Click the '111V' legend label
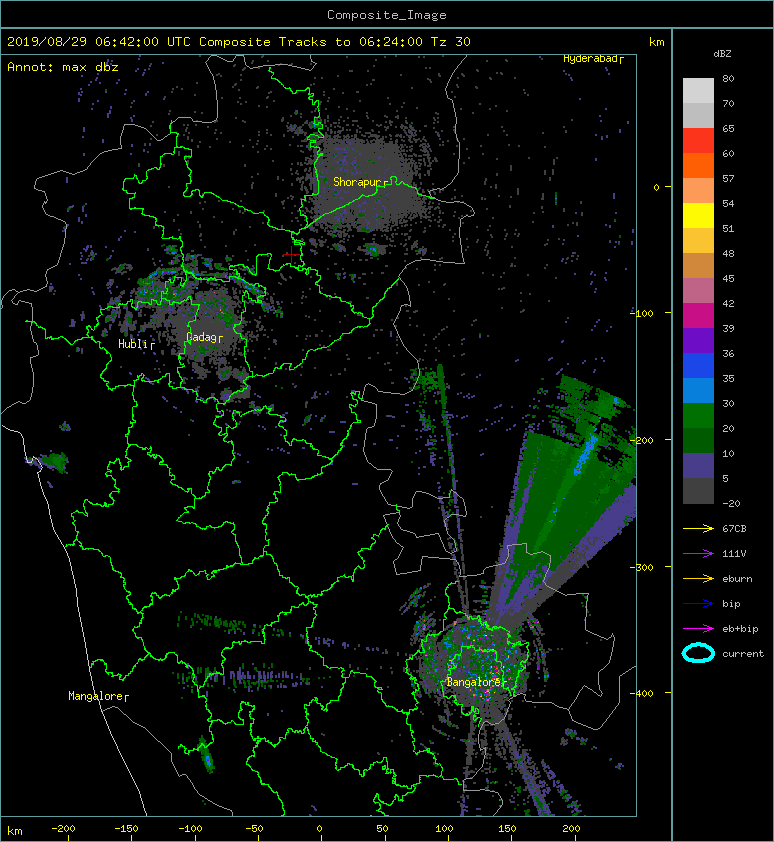 click(x=734, y=554)
